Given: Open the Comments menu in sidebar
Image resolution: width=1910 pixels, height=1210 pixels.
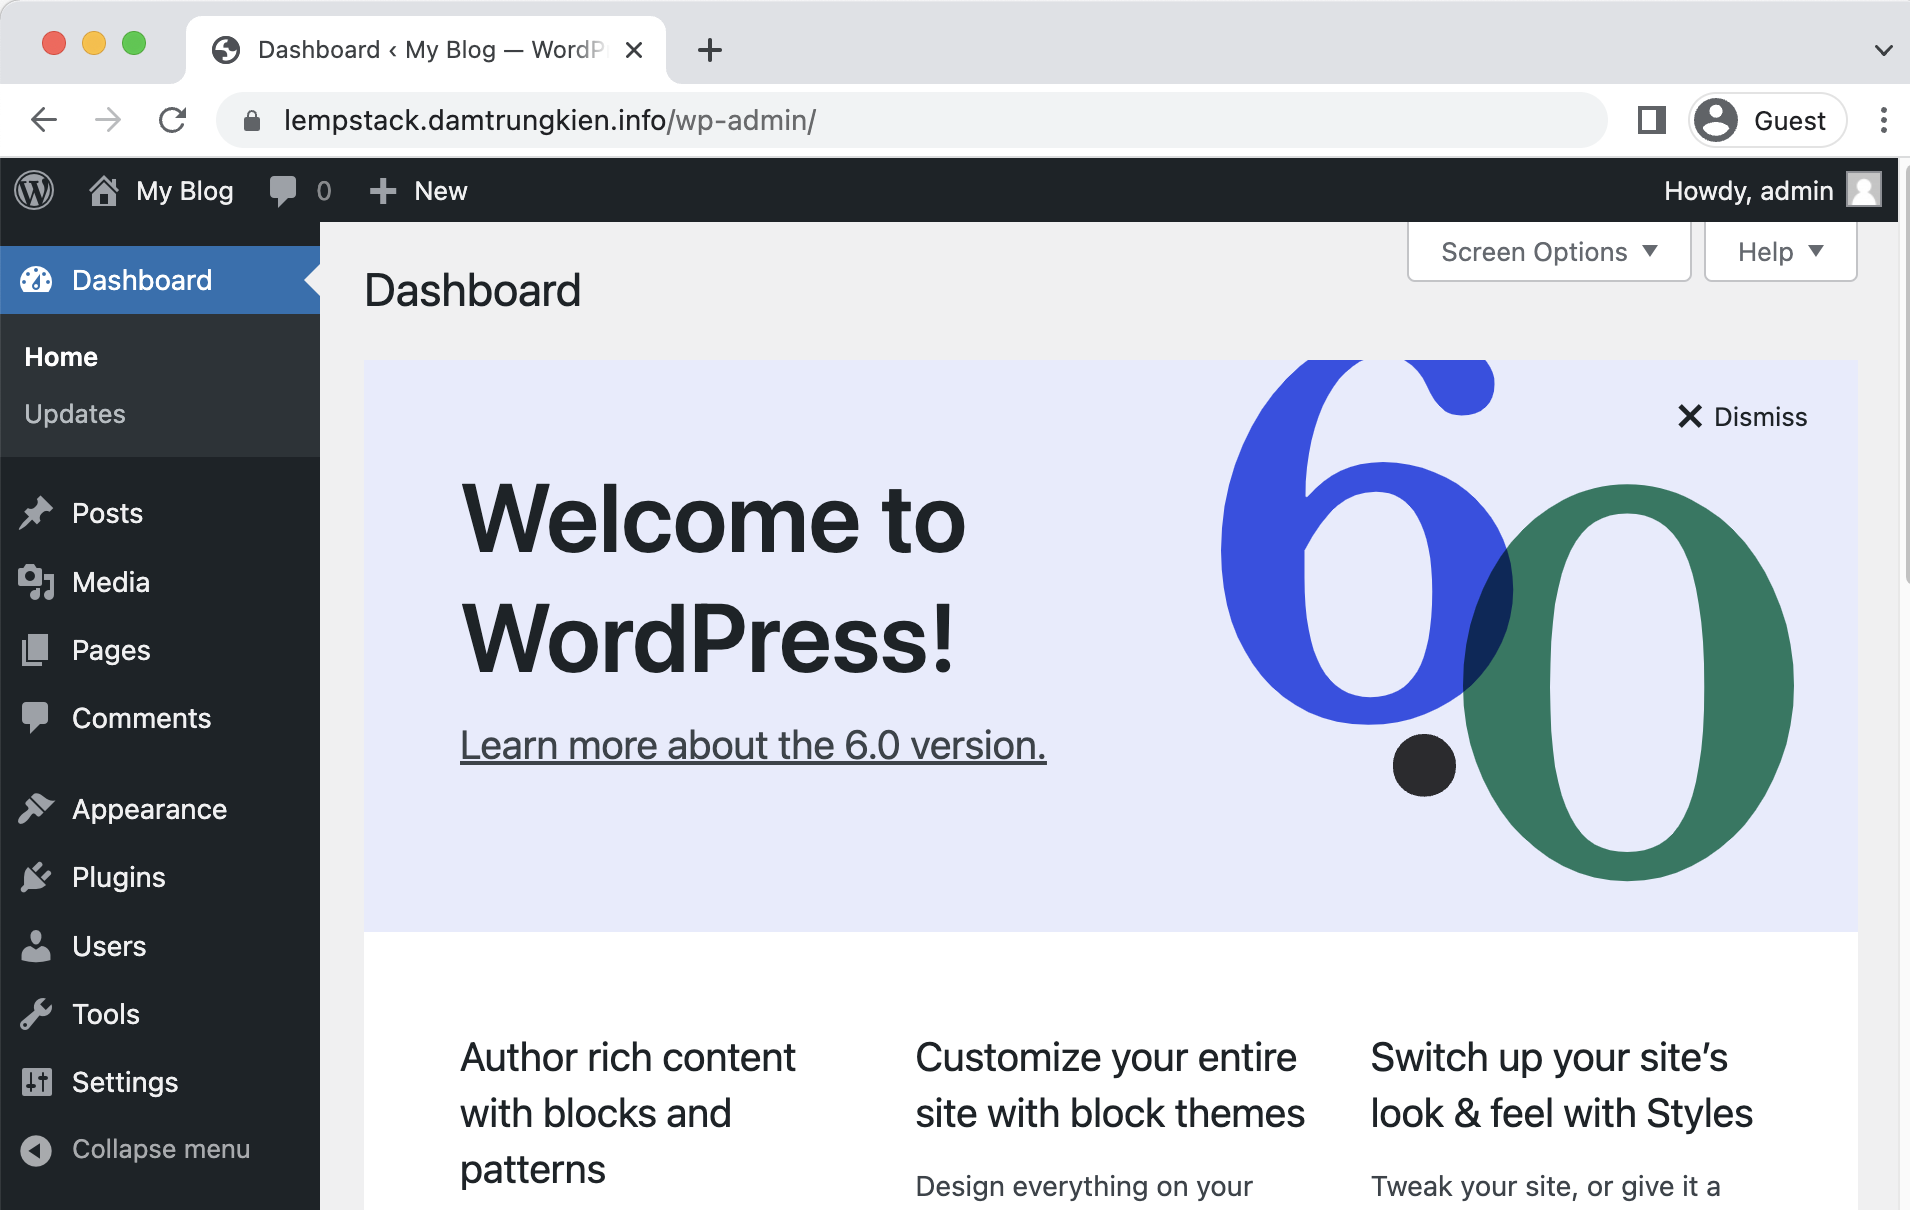Looking at the screenshot, I should pos(160,718).
